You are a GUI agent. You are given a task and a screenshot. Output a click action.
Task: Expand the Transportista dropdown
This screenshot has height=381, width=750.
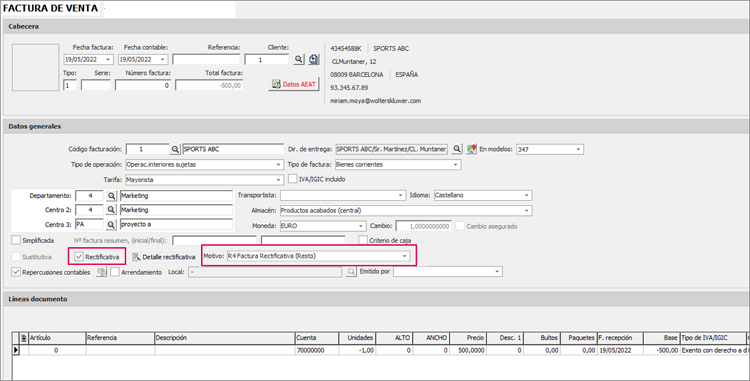pyautogui.click(x=401, y=196)
